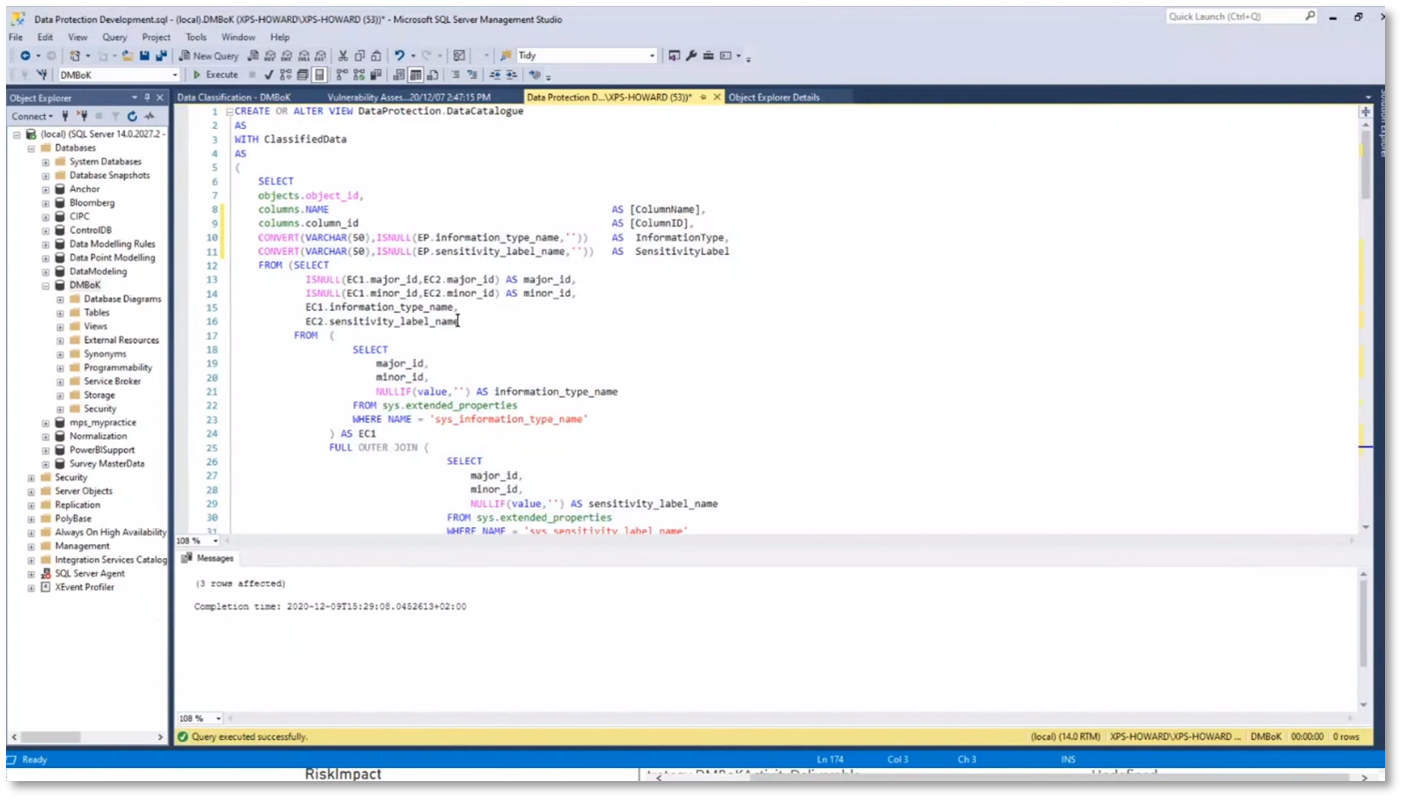Click the wrench Properties icon
Image resolution: width=1404 pixels, height=800 pixels.
click(691, 56)
